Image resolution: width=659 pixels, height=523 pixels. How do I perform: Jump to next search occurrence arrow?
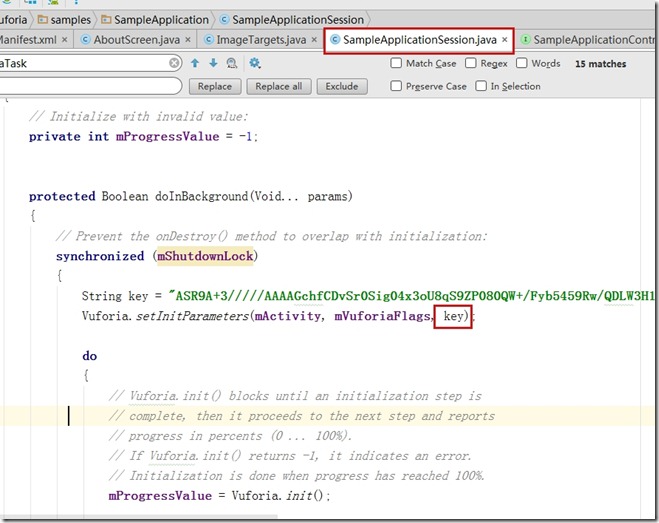point(214,63)
